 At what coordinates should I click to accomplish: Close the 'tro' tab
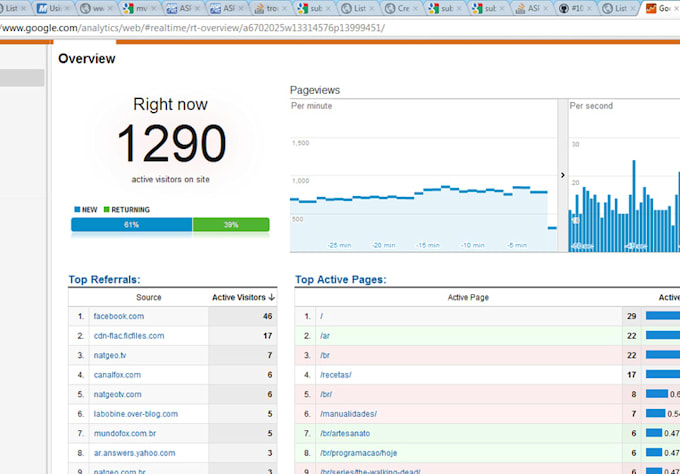tap(284, 8)
